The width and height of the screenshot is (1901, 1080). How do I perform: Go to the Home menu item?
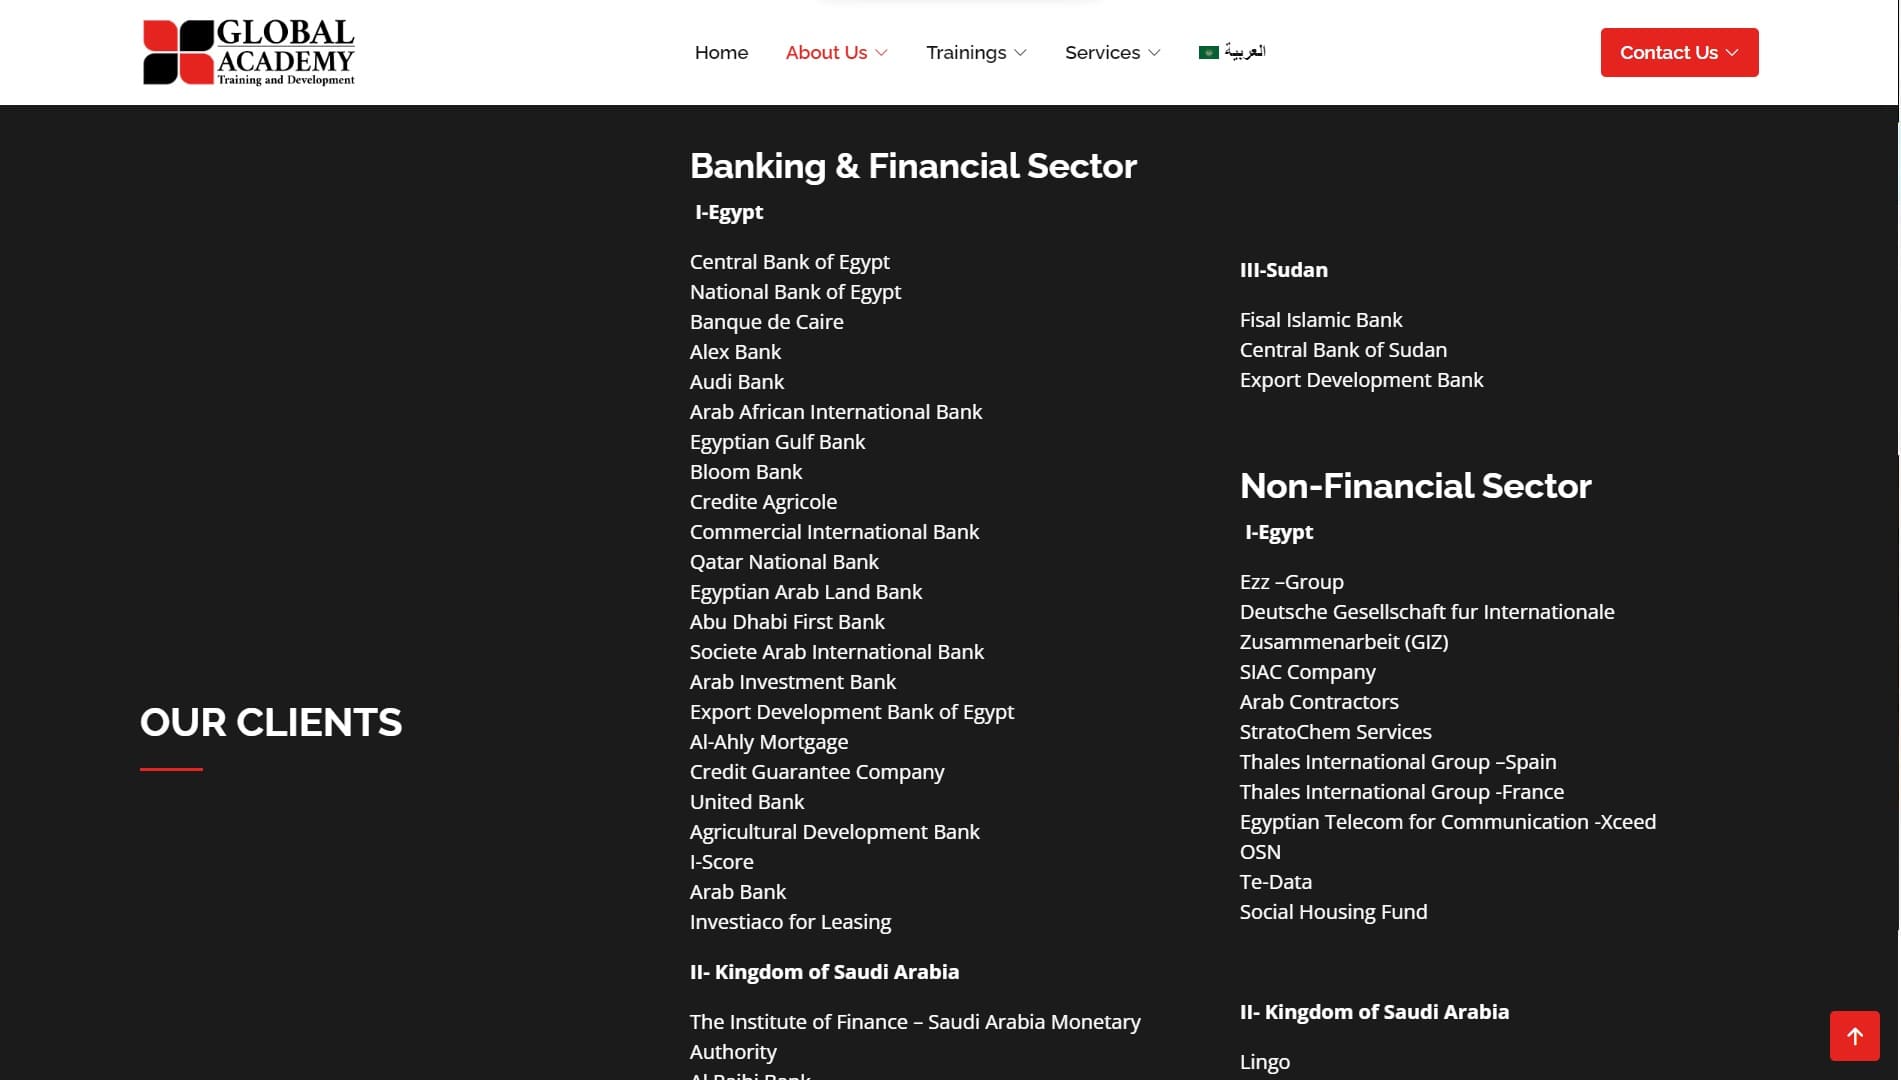[x=721, y=52]
